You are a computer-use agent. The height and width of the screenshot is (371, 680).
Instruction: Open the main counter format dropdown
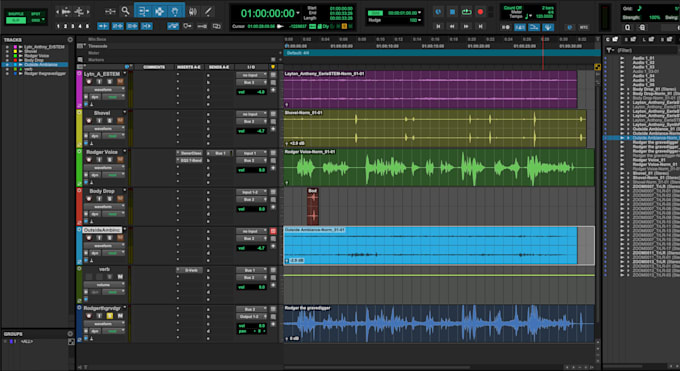(298, 13)
